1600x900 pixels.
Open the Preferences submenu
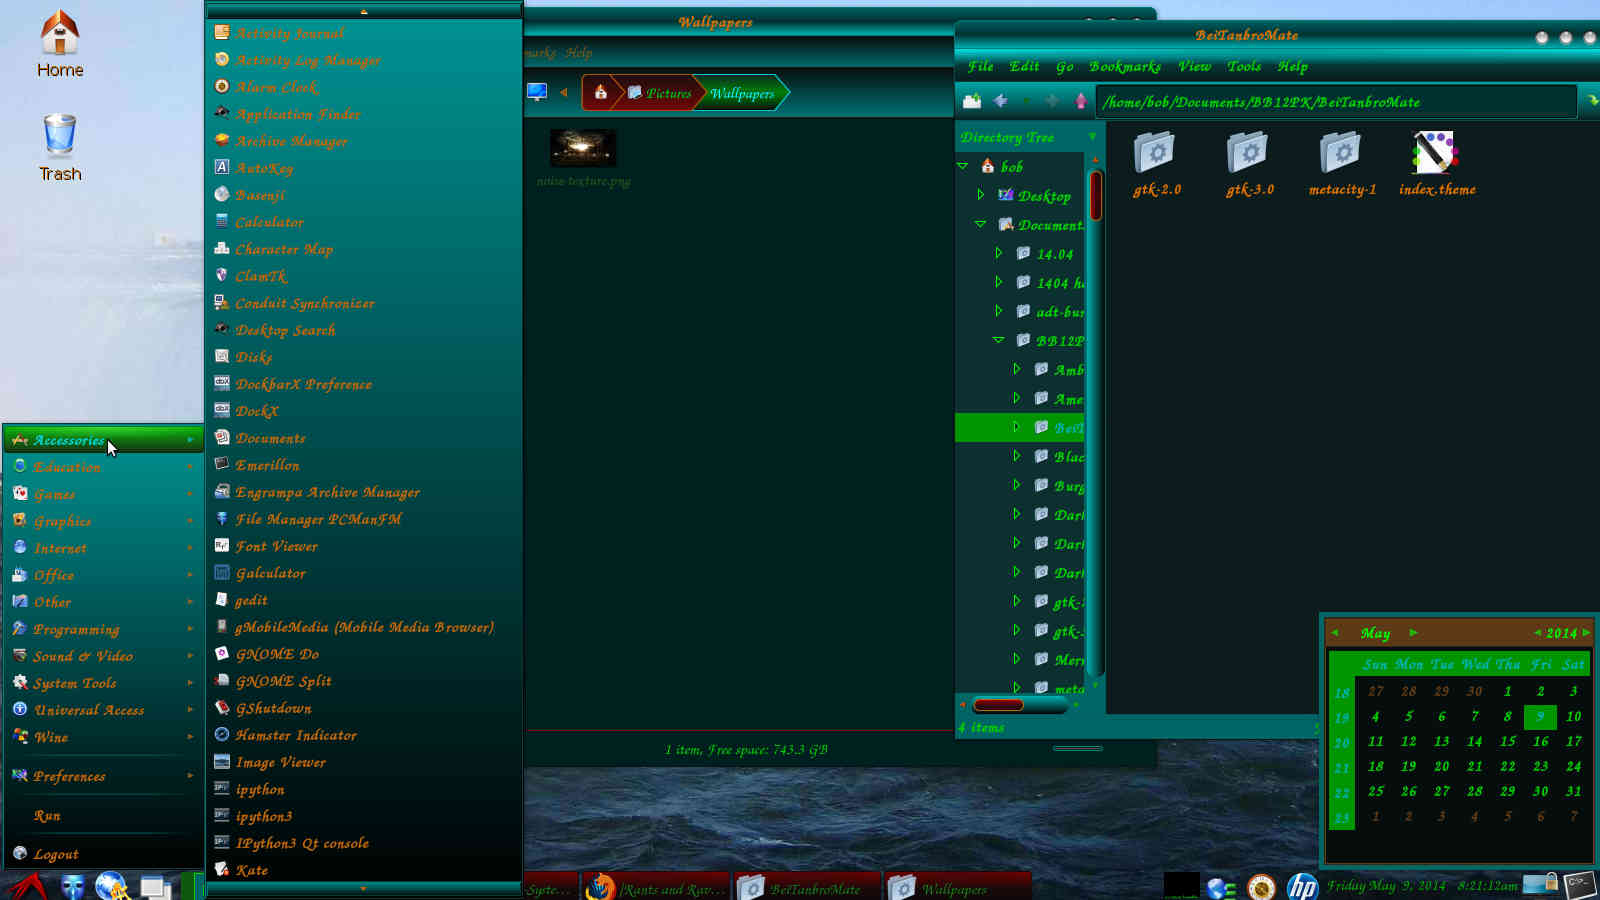[104, 776]
